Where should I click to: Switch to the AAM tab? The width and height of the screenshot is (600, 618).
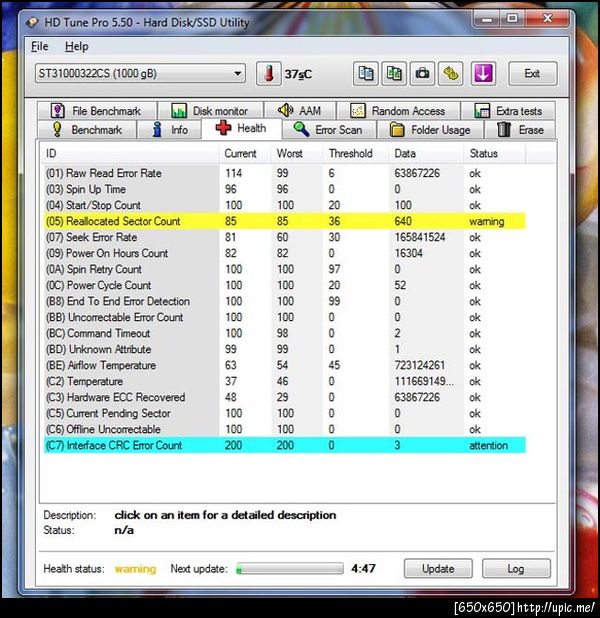point(300,111)
